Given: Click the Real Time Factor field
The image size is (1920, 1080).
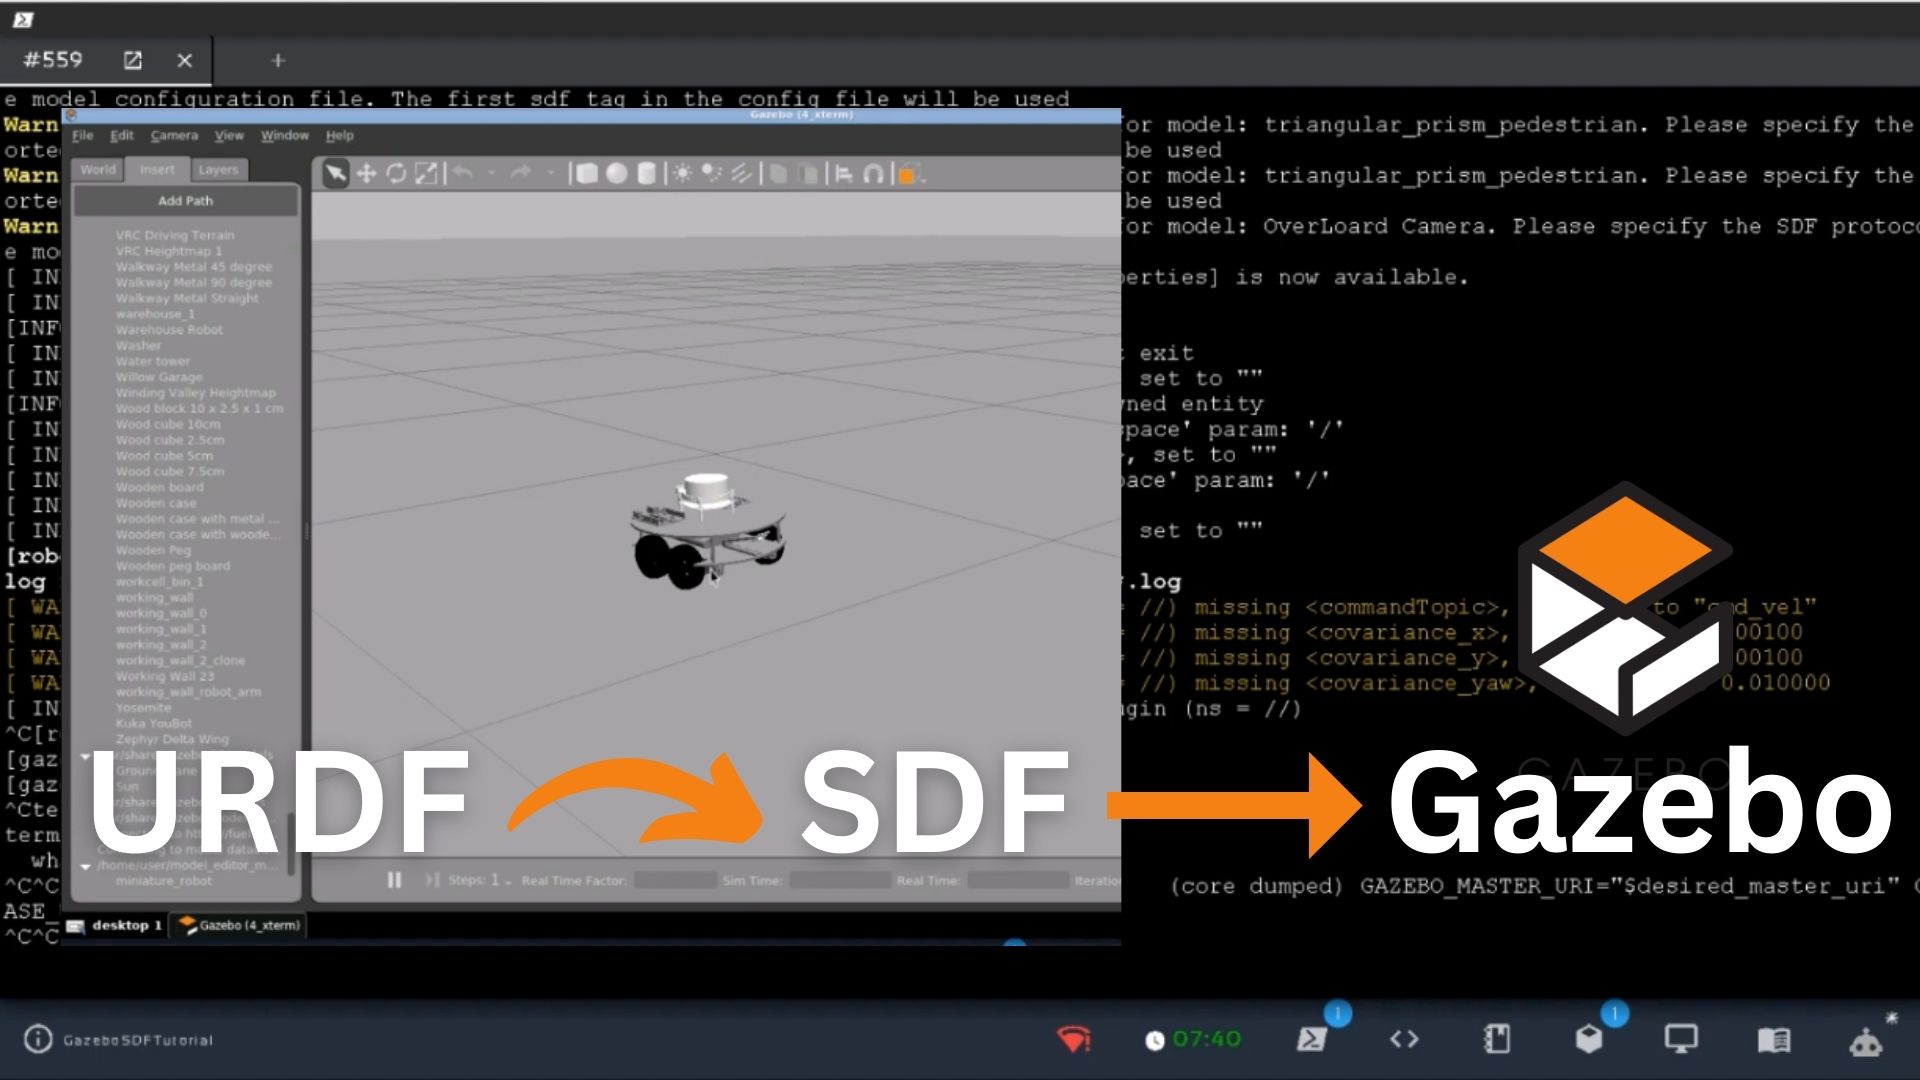Looking at the screenshot, I should click(x=675, y=881).
